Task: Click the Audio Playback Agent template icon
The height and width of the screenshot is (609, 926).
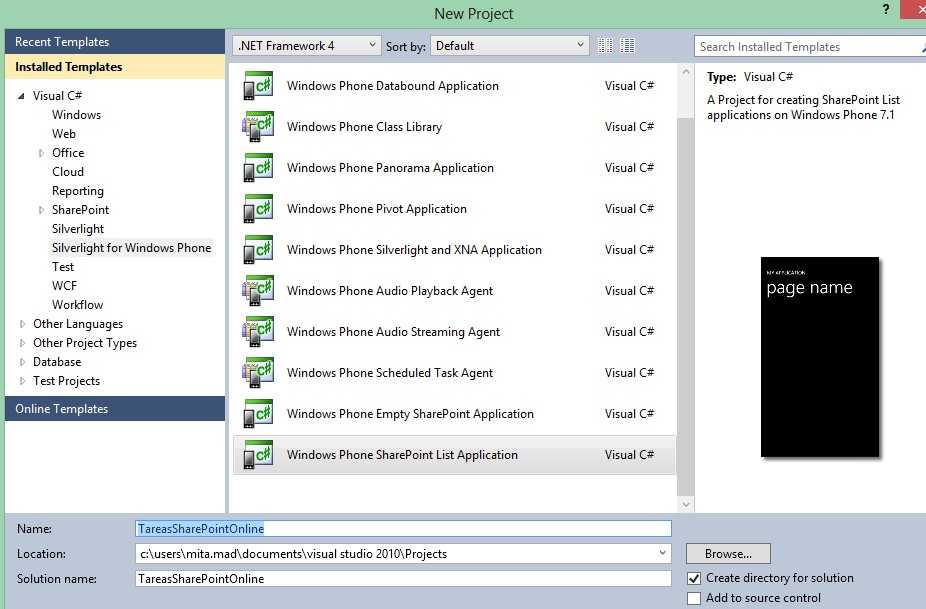Action: (x=258, y=291)
